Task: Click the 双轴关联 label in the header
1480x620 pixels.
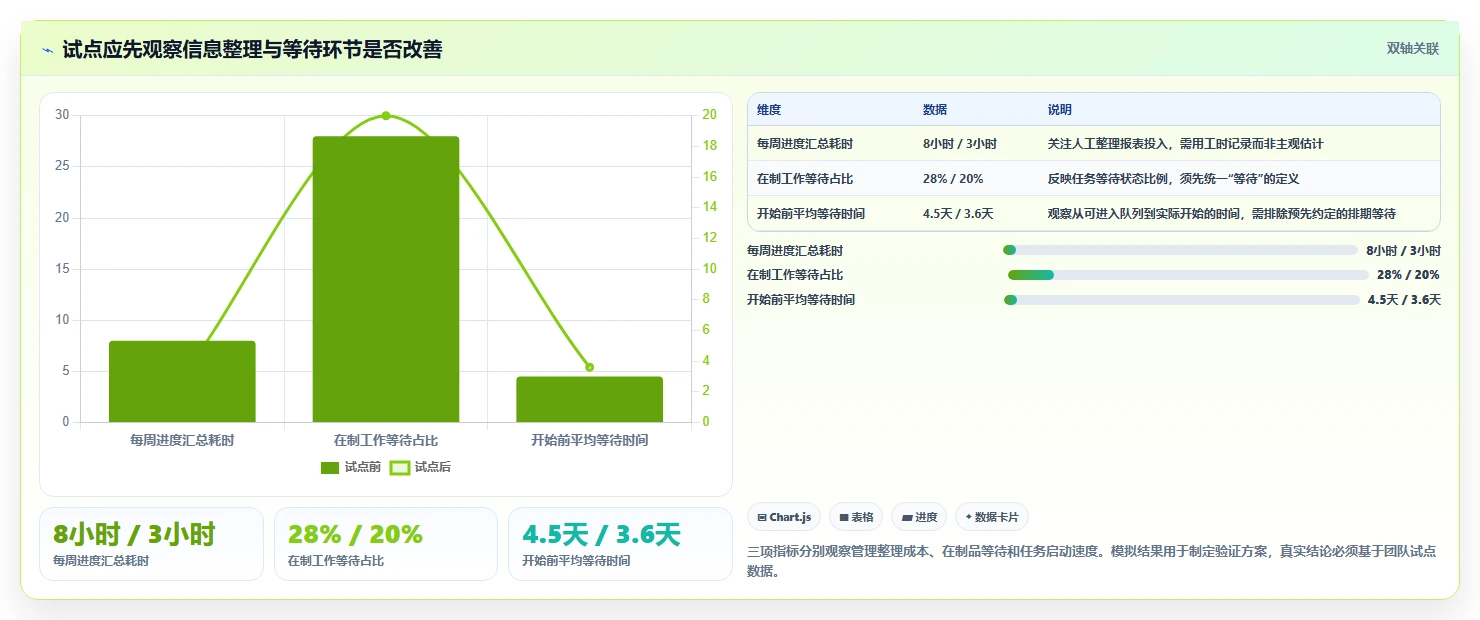Action: click(x=1412, y=48)
